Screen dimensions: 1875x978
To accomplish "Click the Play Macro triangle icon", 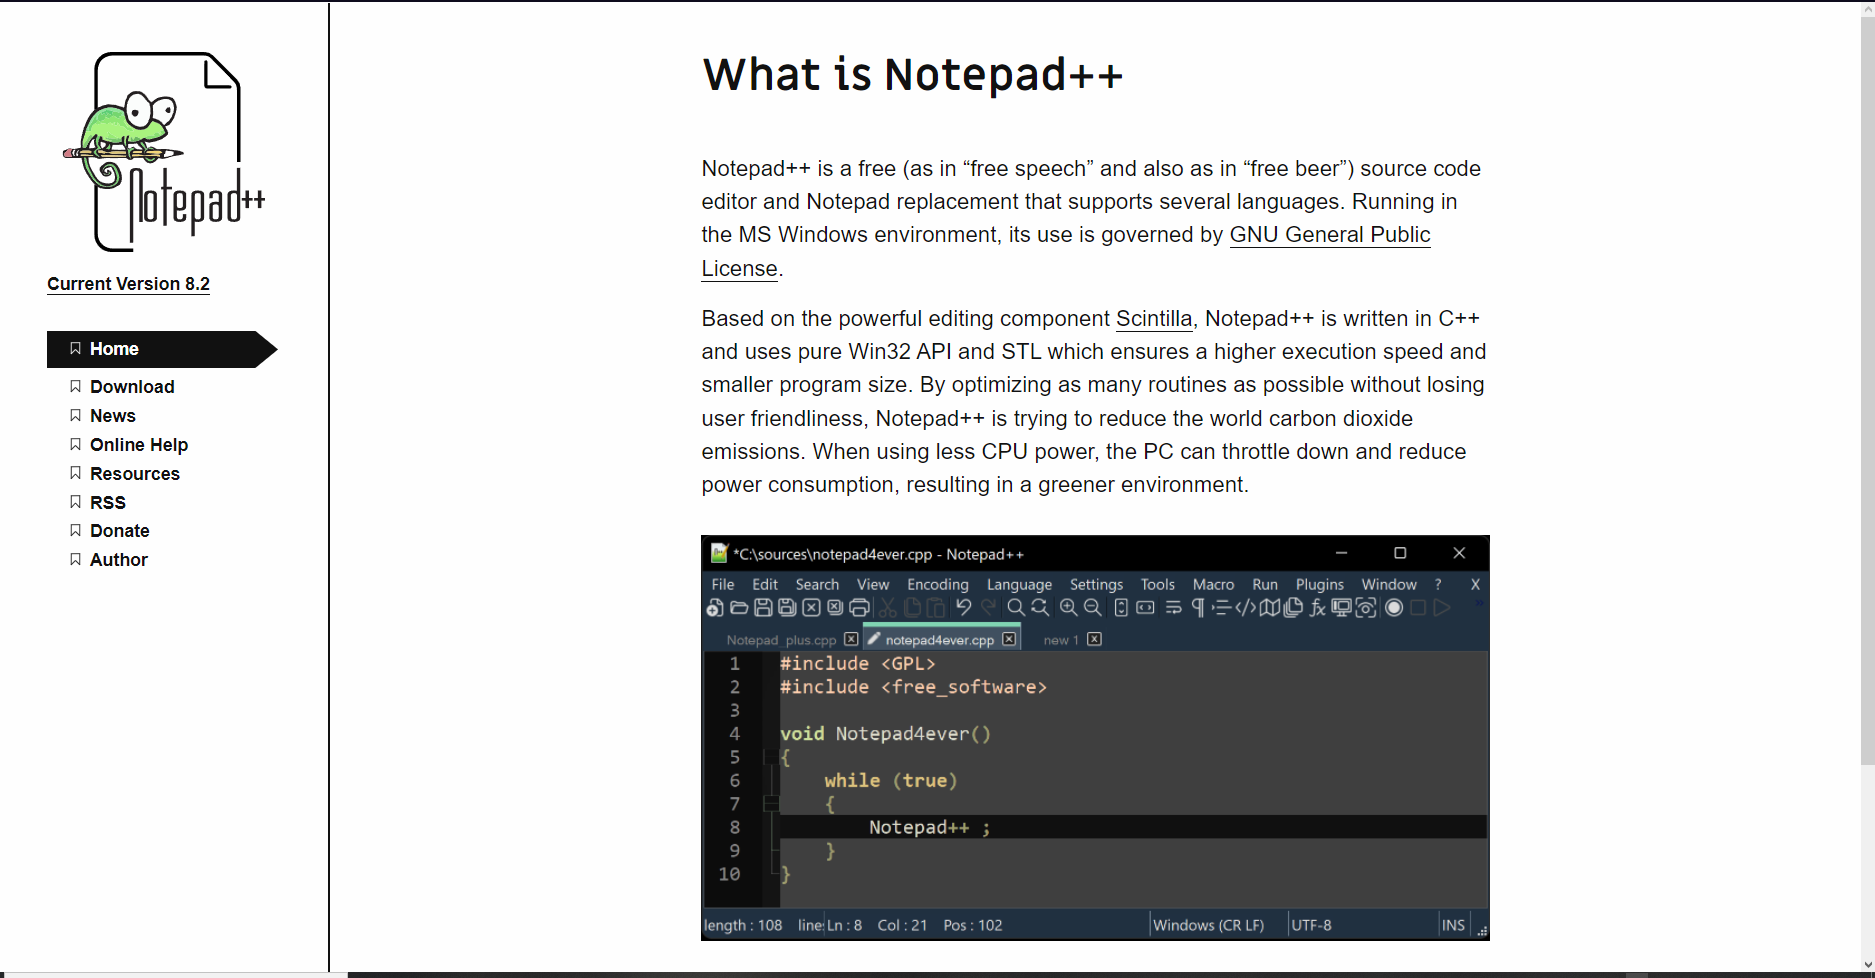I will pyautogui.click(x=1442, y=608).
